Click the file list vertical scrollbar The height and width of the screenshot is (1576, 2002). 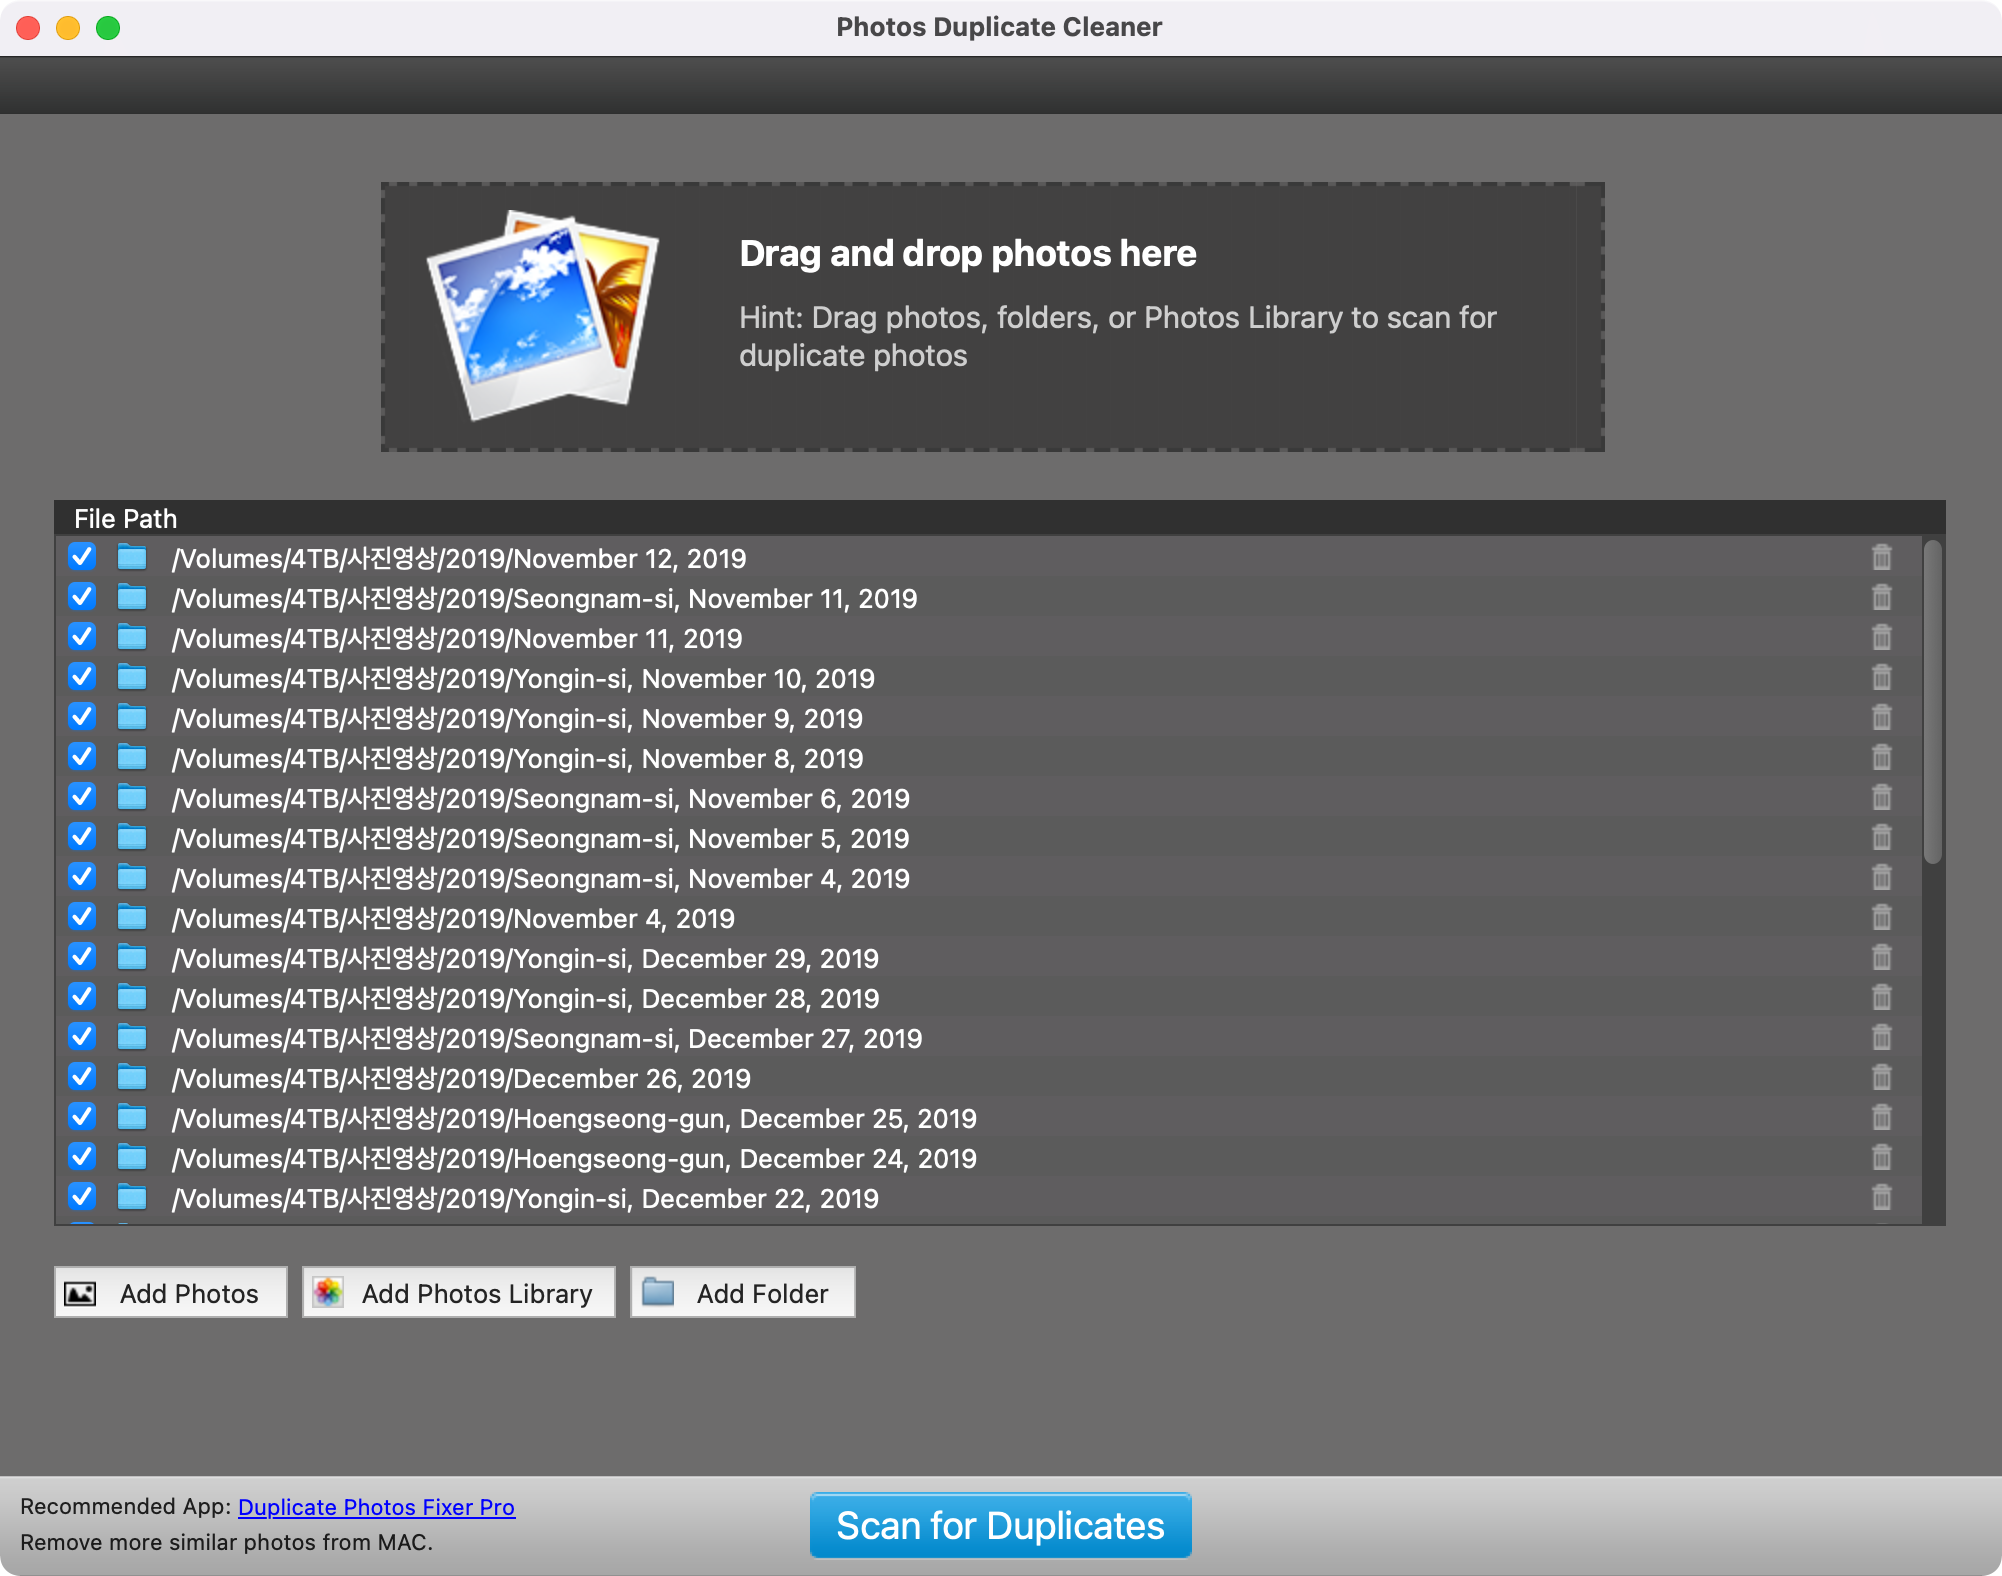[x=1932, y=702]
